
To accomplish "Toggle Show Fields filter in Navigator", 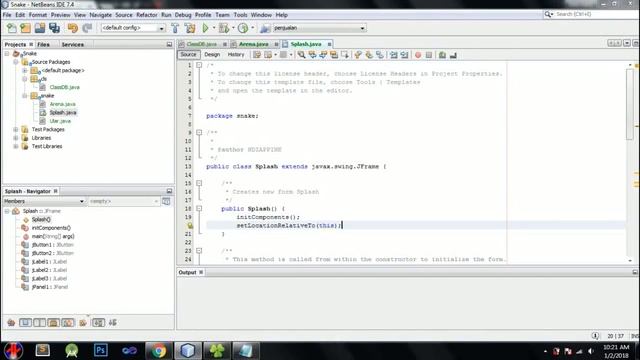I will click(x=25, y=322).
